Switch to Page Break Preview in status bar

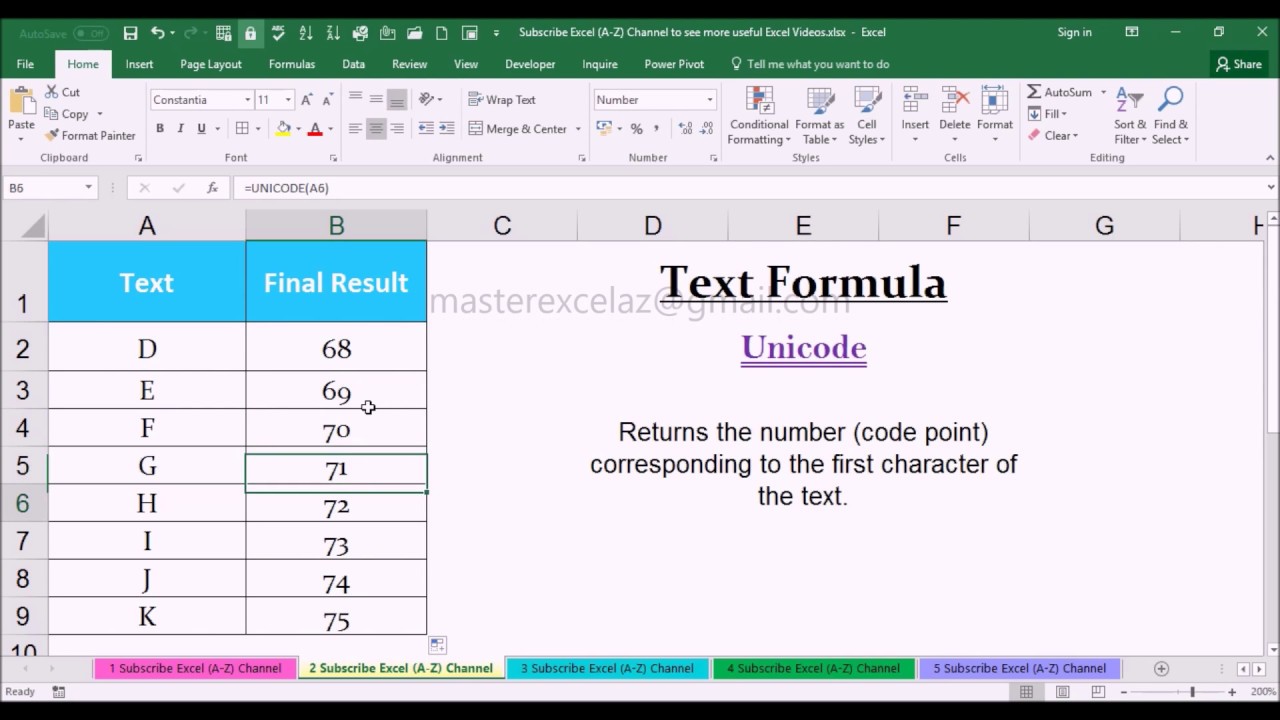pyautogui.click(x=1098, y=692)
